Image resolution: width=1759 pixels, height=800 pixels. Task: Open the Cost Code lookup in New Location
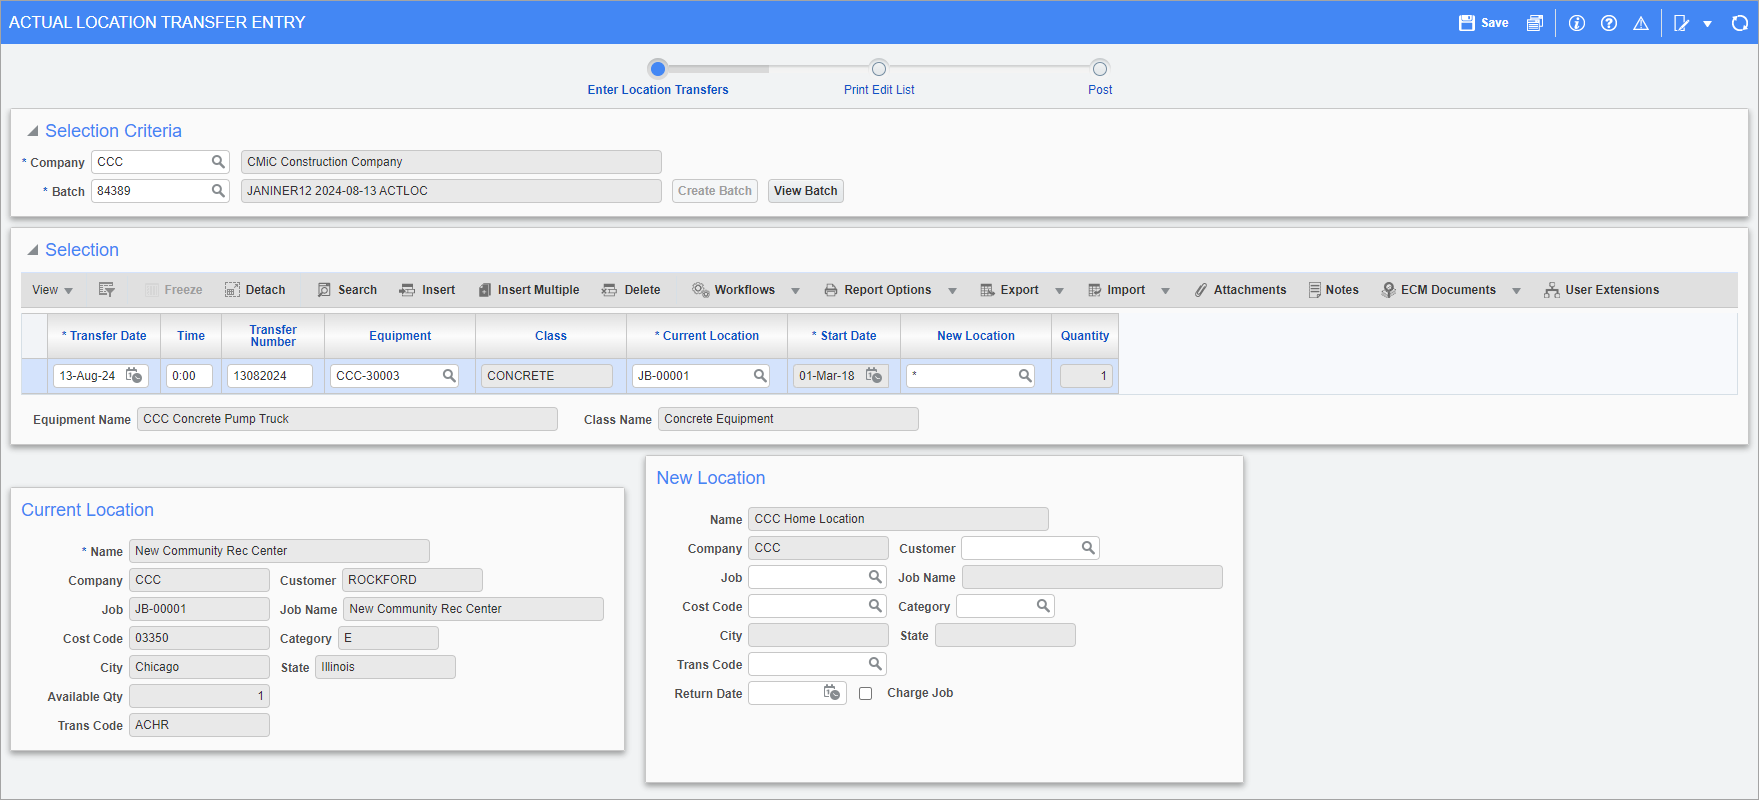875,606
